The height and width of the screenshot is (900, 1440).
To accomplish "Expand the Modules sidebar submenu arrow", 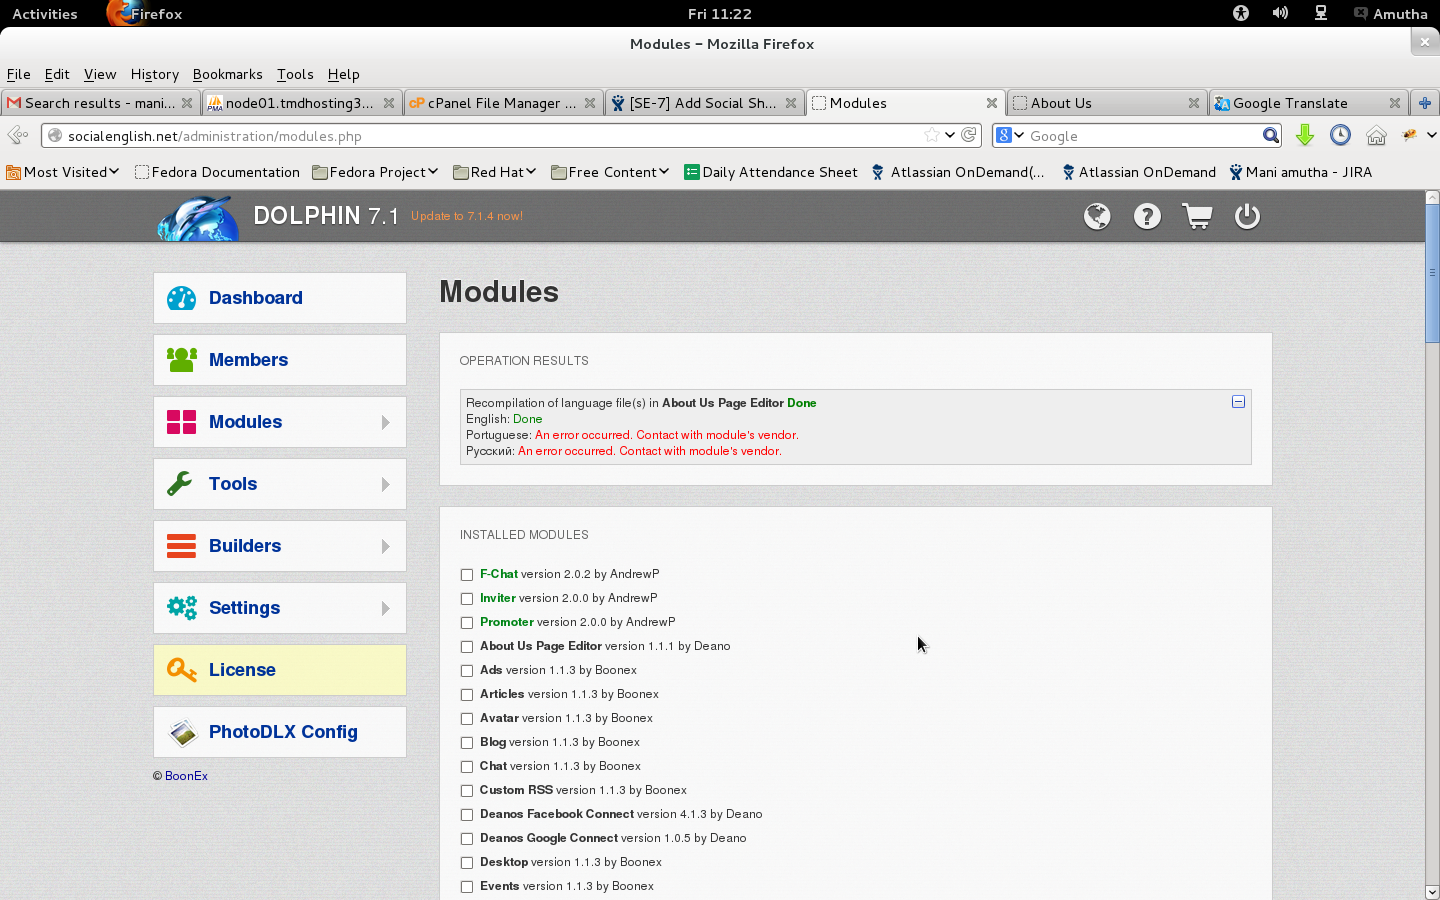I will click(385, 423).
